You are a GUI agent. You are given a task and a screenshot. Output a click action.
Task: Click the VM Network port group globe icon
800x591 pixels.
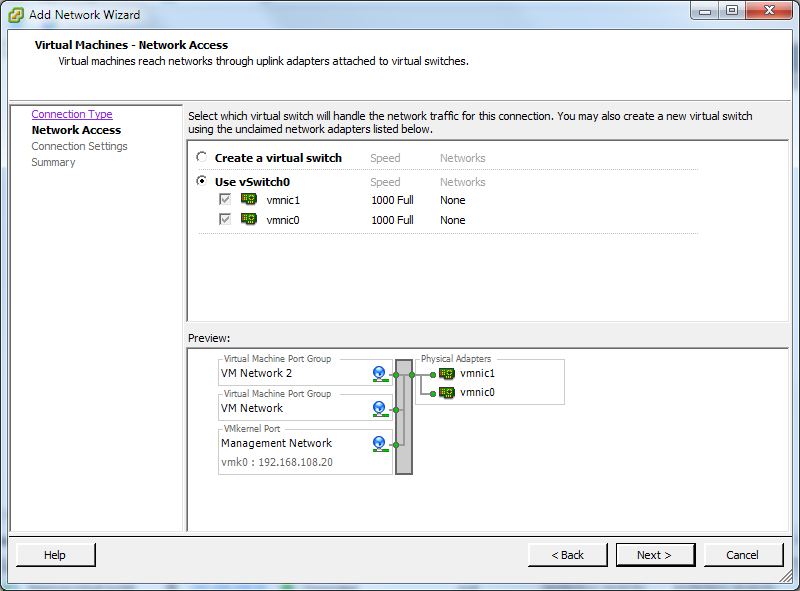coord(379,409)
